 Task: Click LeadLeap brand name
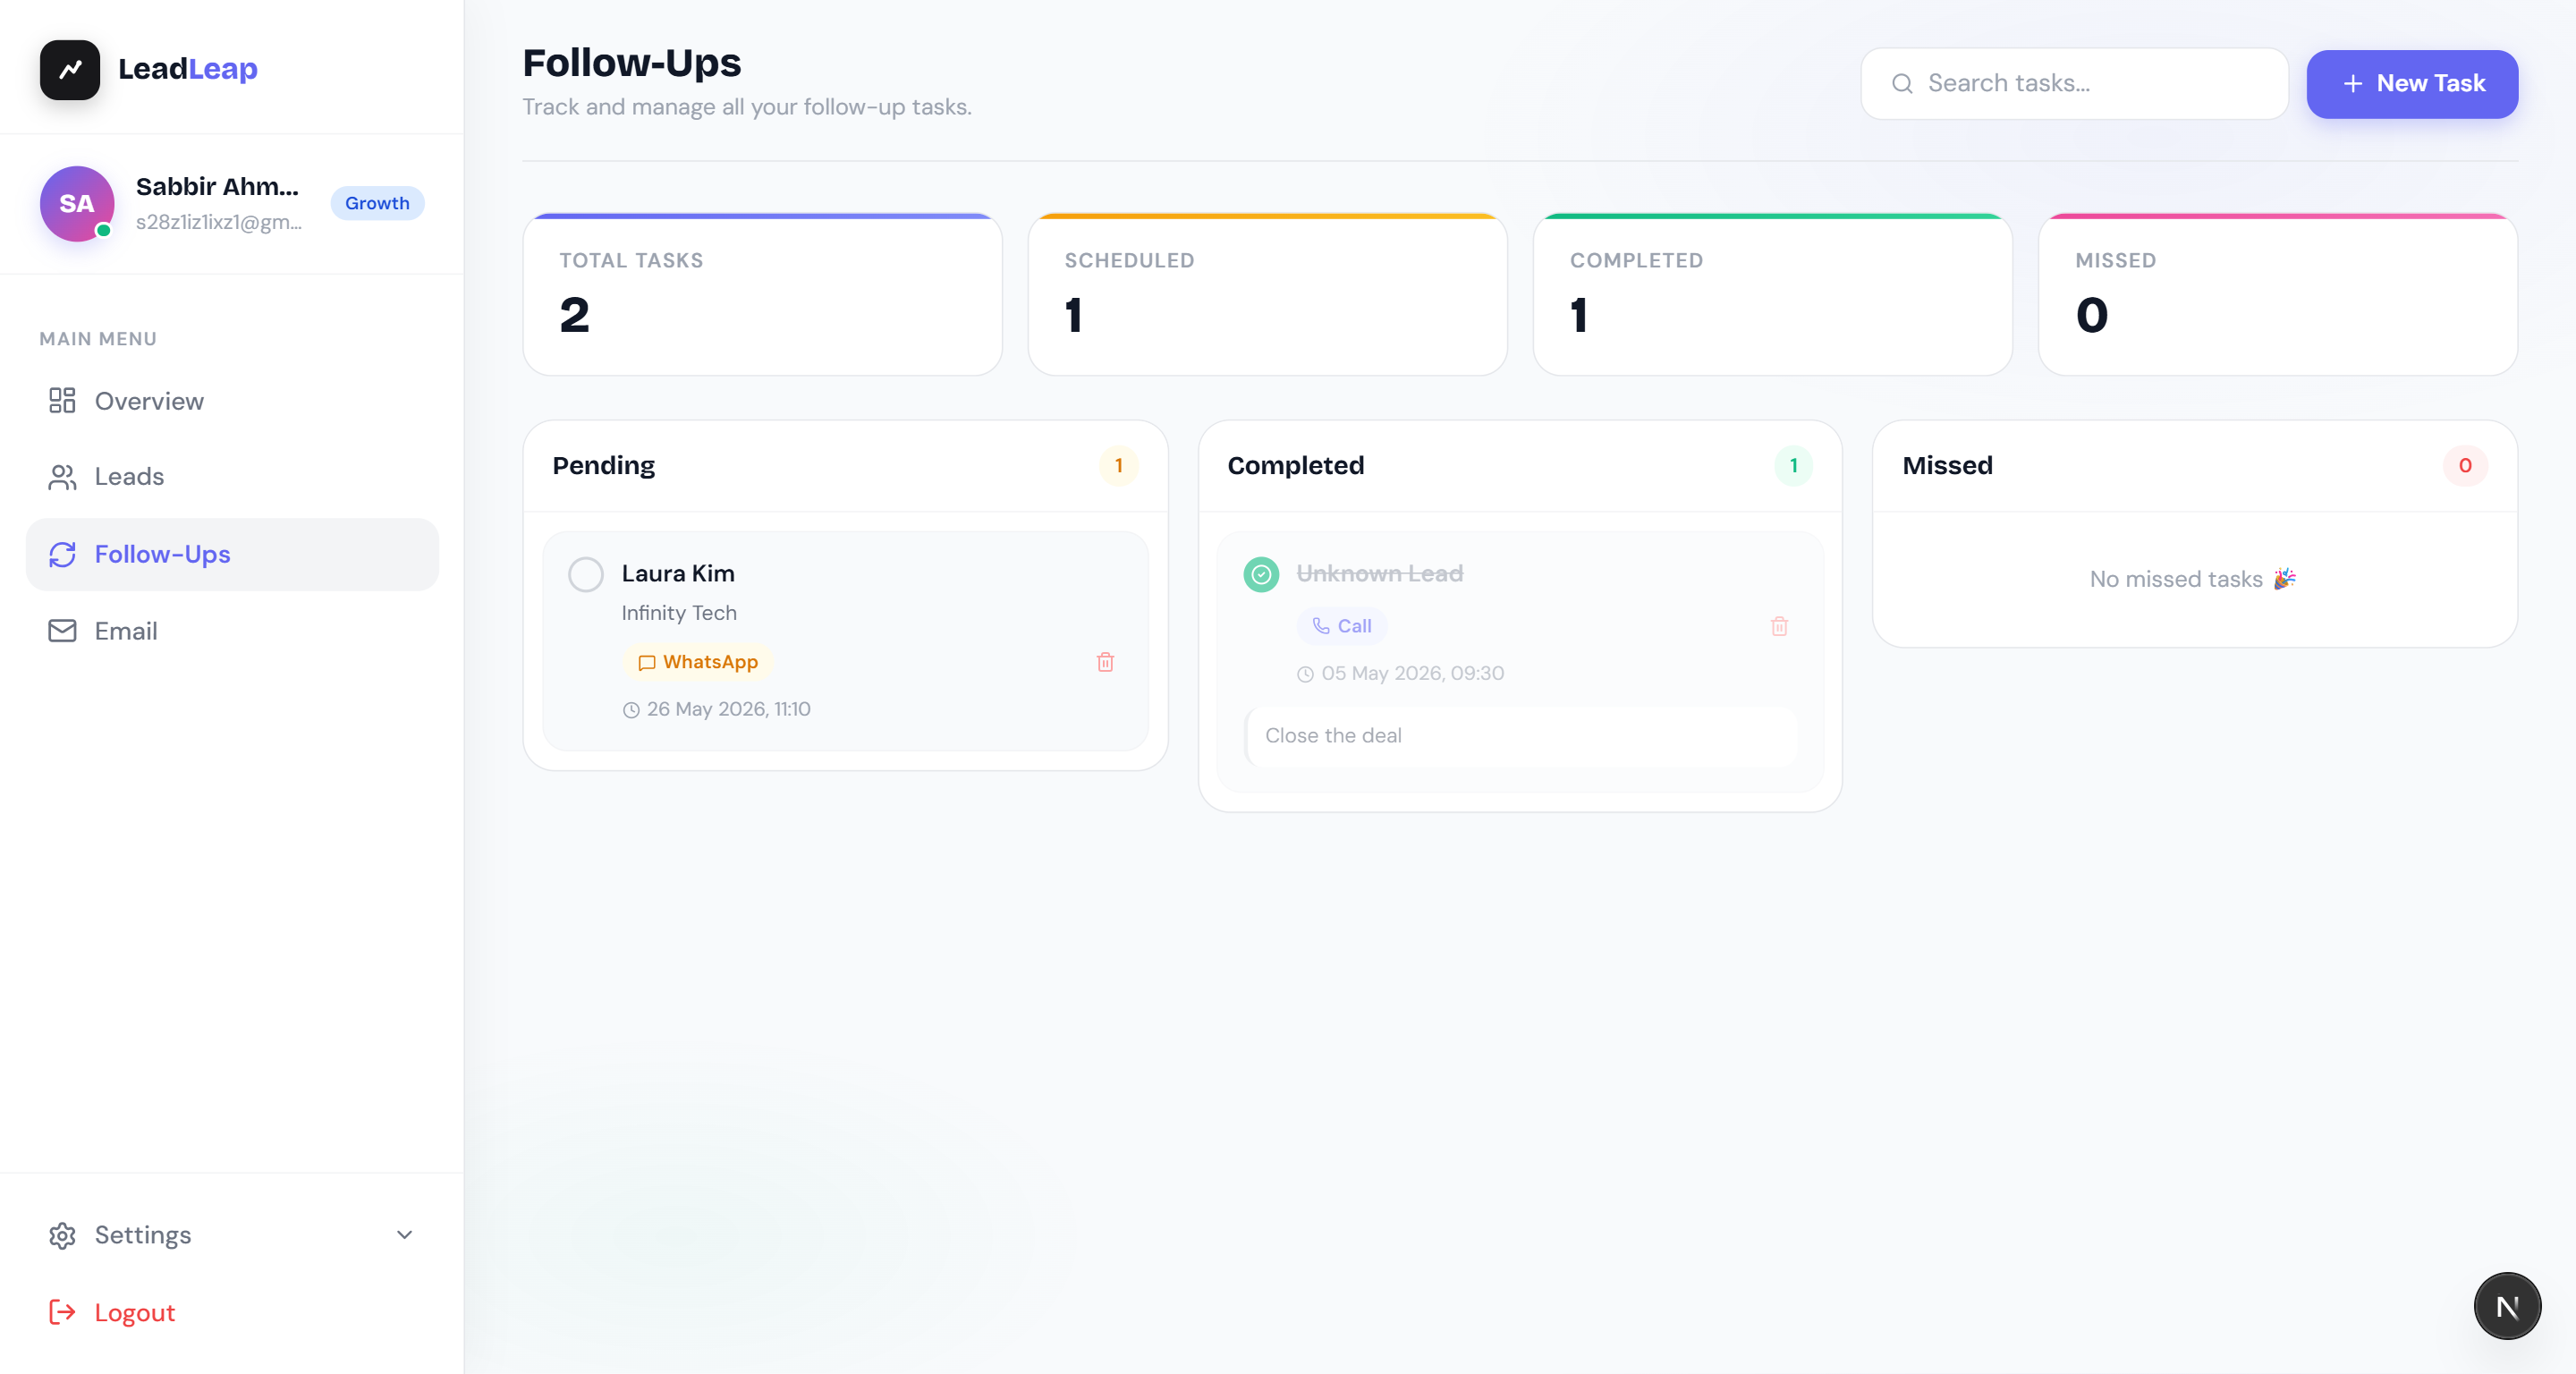click(188, 69)
